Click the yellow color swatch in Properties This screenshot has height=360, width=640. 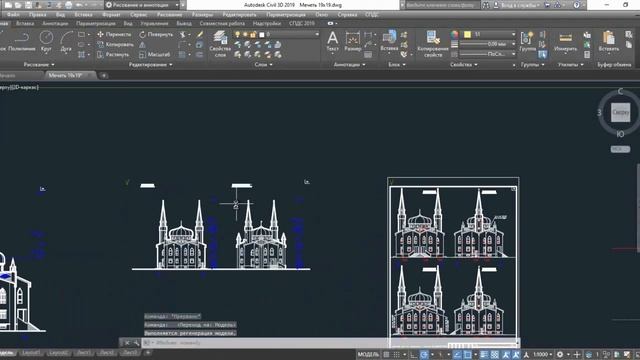[x=467, y=35]
